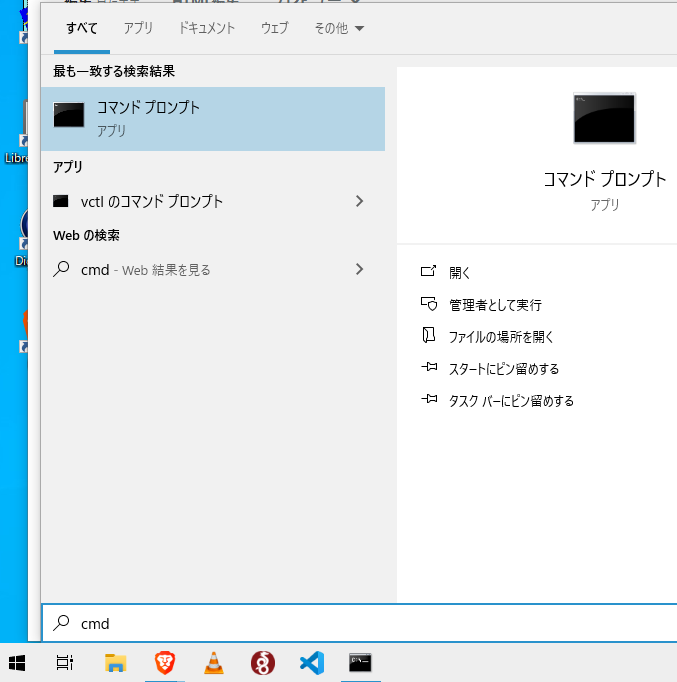Click the pin icon beside スタートにピン留めする

[429, 367]
